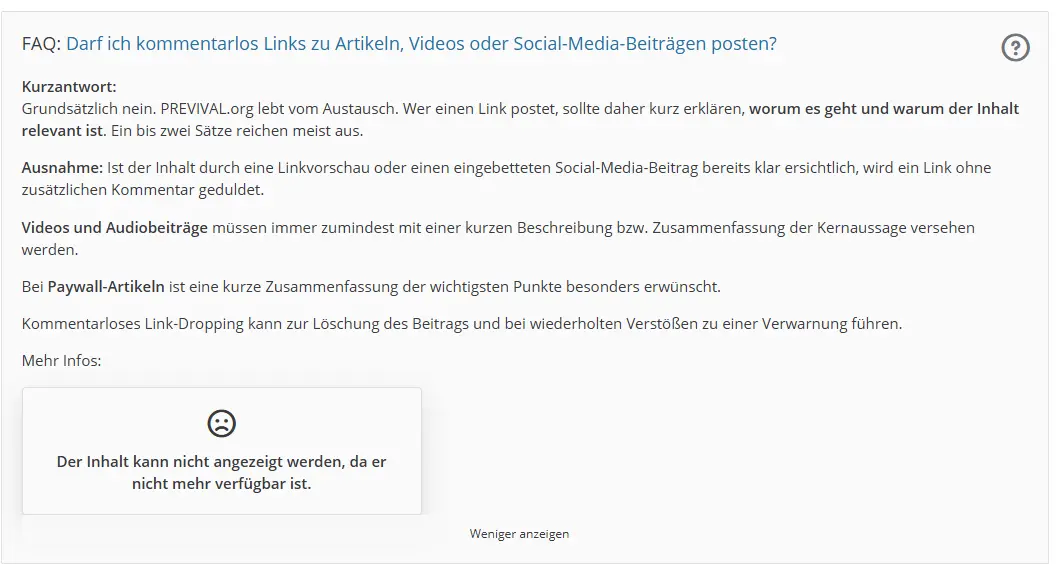Image resolution: width=1059 pixels, height=571 pixels.
Task: Open the FAQ title link about kommentarlos Links
Action: click(x=421, y=44)
